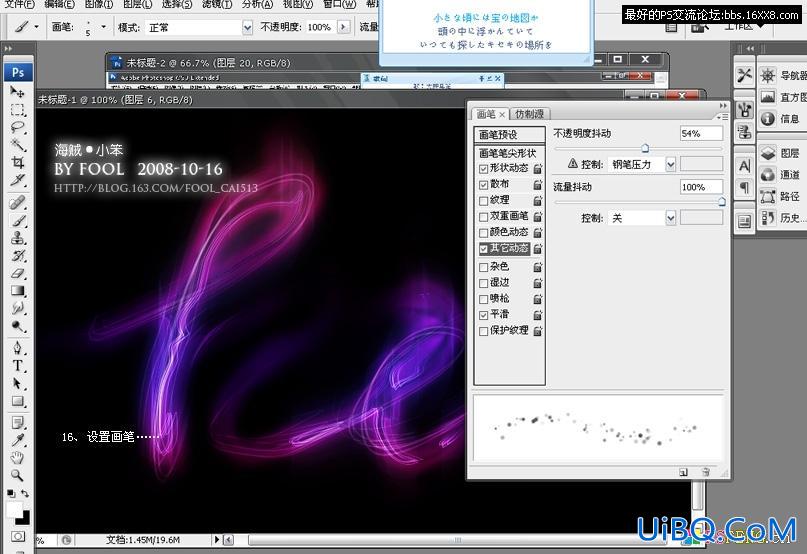Open the 路径 paths panel
Image resolution: width=807 pixels, height=554 pixels.
(780, 196)
